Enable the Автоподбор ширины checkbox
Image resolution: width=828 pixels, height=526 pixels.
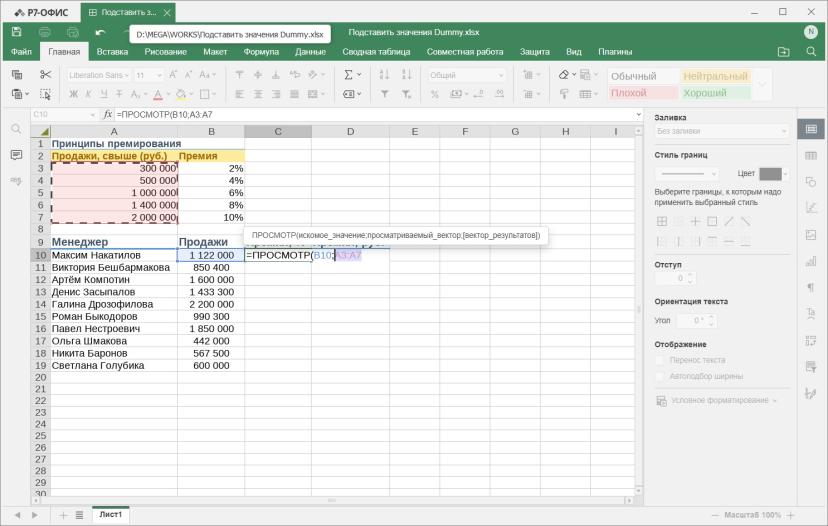(x=660, y=377)
